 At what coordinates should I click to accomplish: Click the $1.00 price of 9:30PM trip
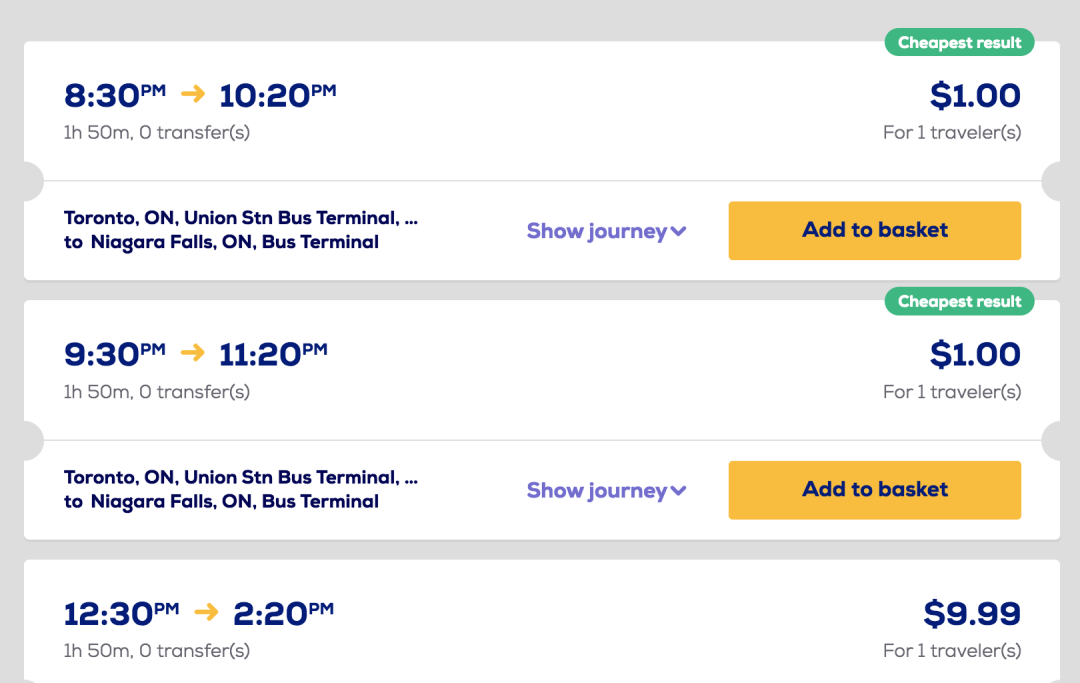(x=974, y=355)
